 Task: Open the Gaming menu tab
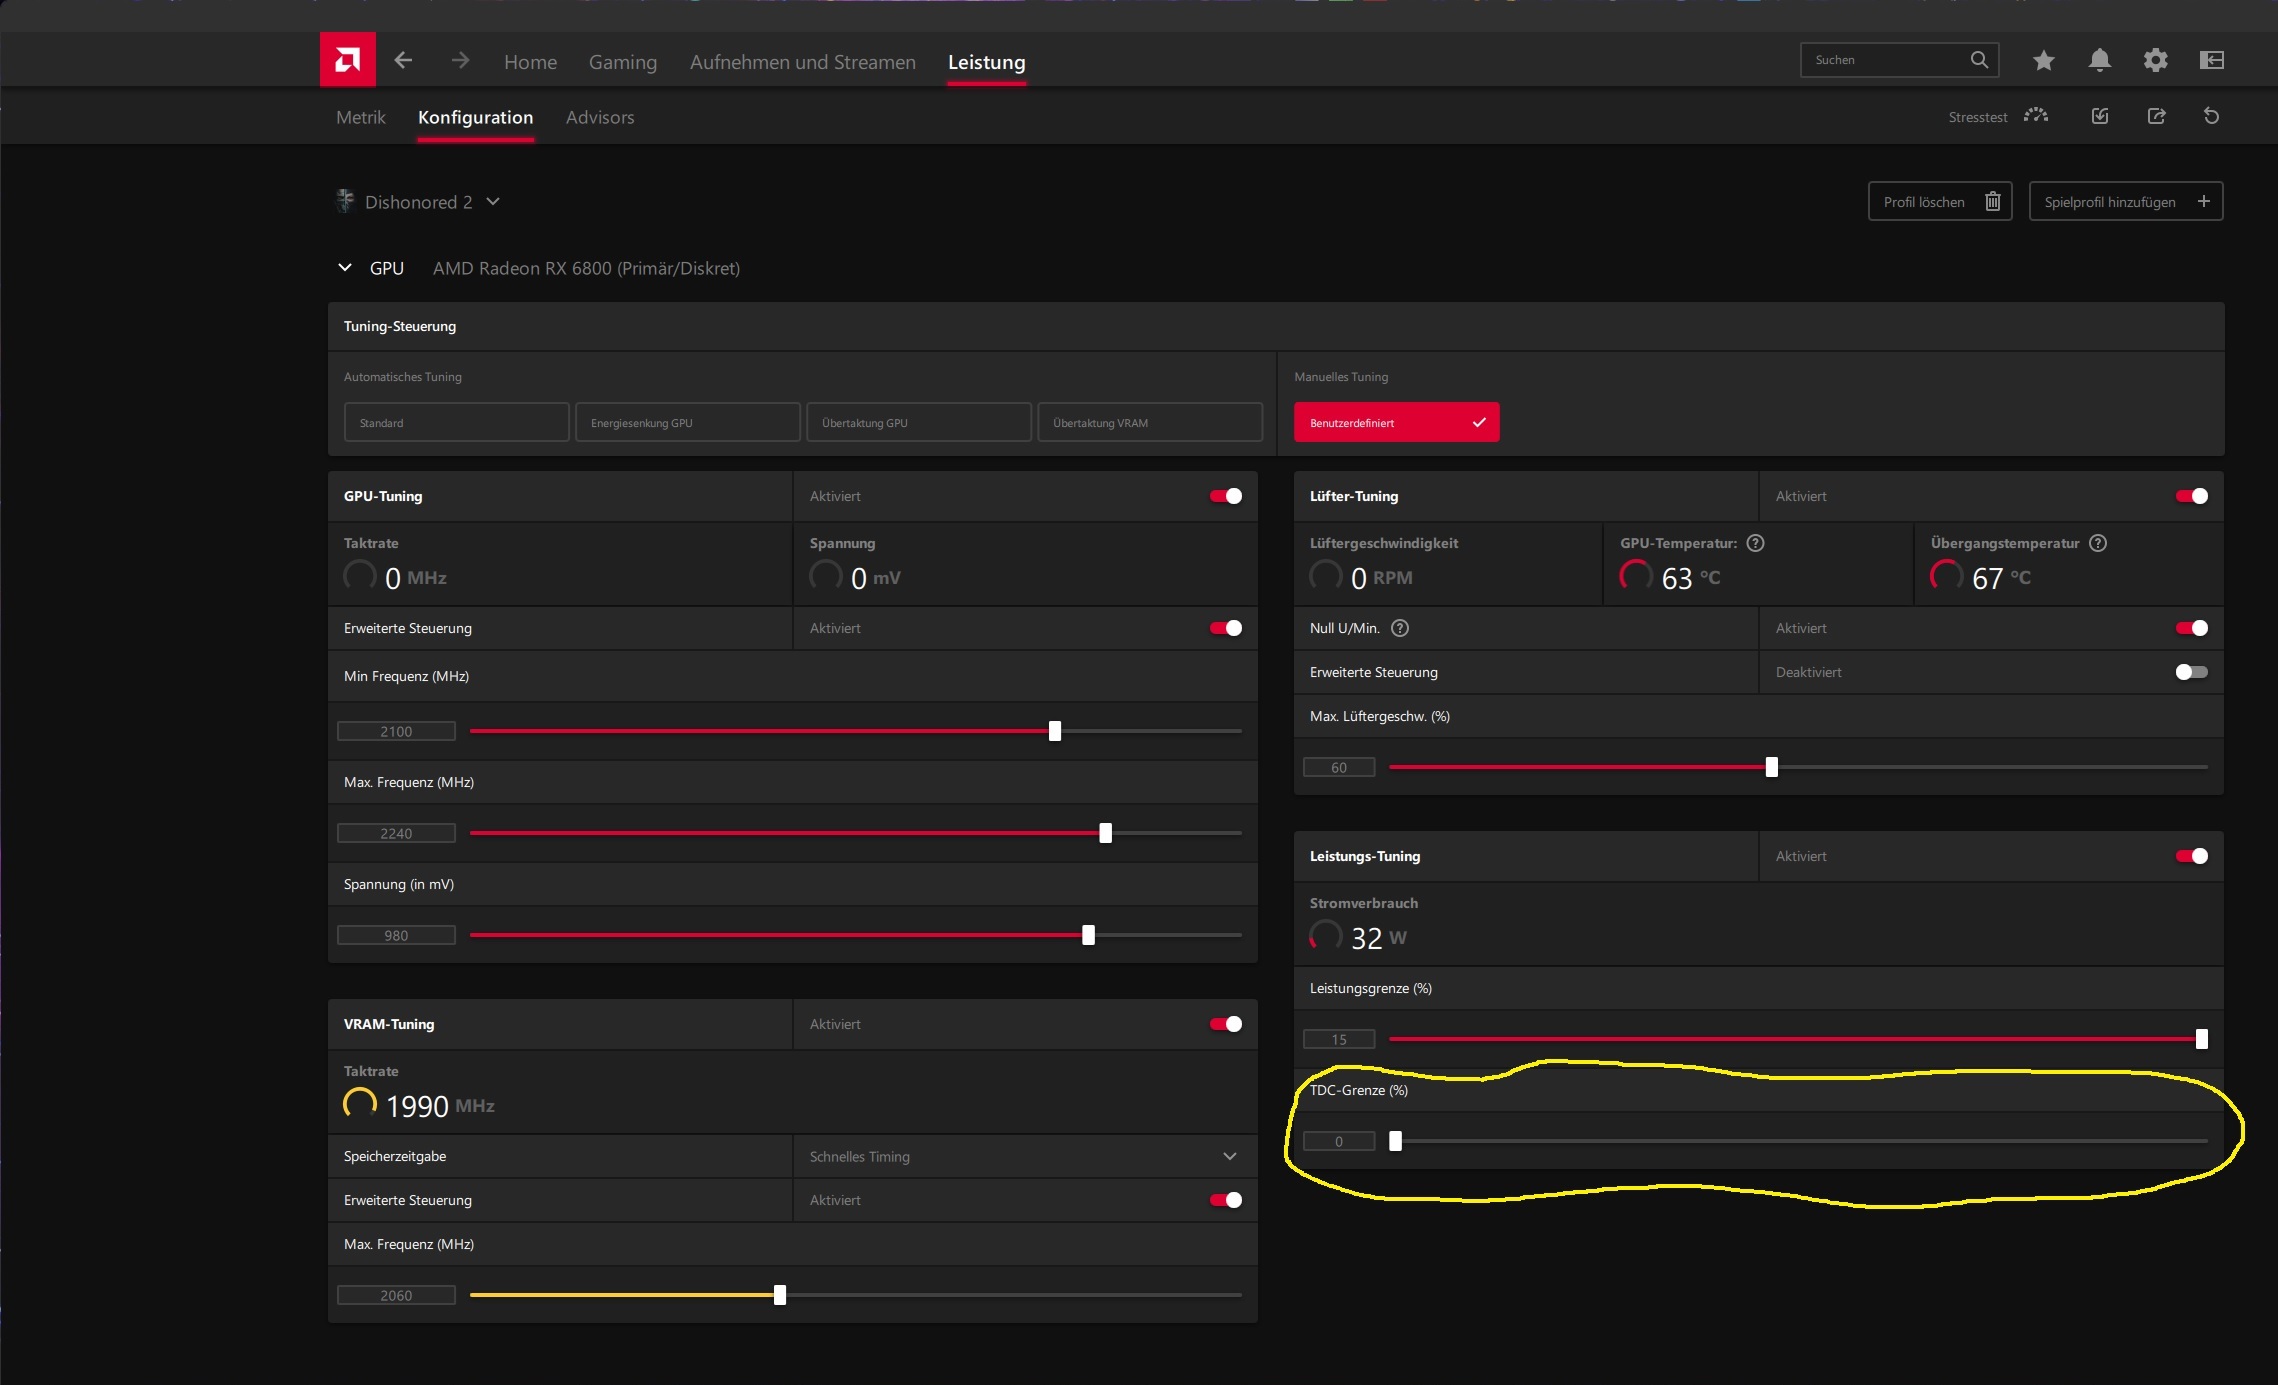(622, 62)
